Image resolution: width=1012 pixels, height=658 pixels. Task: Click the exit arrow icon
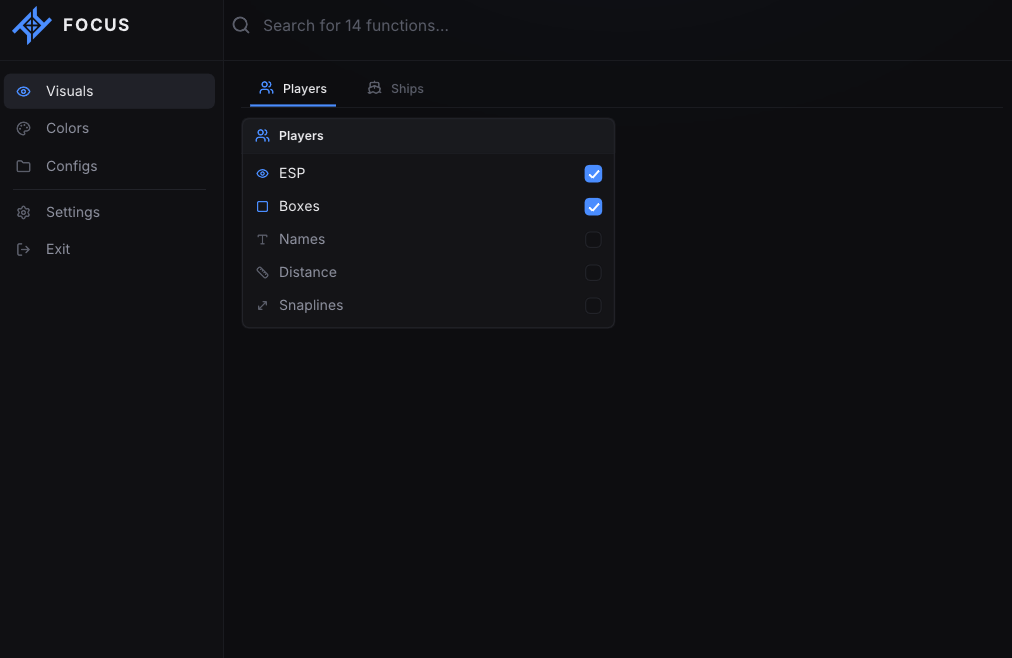point(23,249)
